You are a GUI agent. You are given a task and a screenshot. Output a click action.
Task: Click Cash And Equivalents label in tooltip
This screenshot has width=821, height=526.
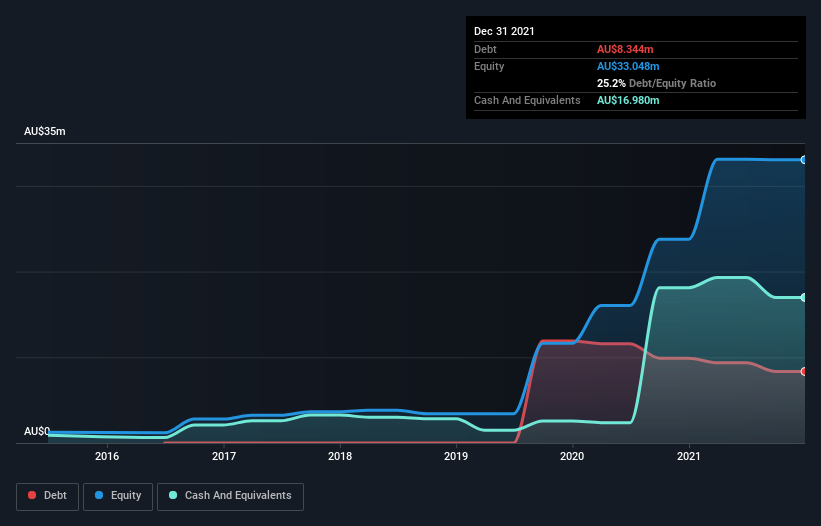[x=527, y=100]
